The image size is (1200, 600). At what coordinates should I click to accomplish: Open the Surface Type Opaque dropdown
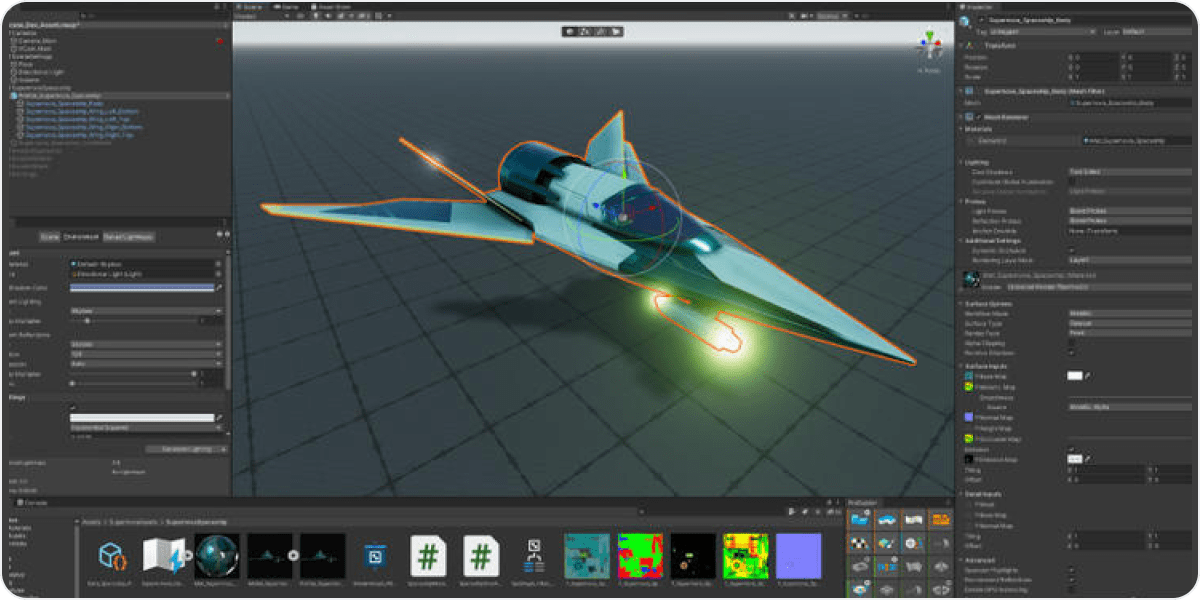click(1130, 323)
